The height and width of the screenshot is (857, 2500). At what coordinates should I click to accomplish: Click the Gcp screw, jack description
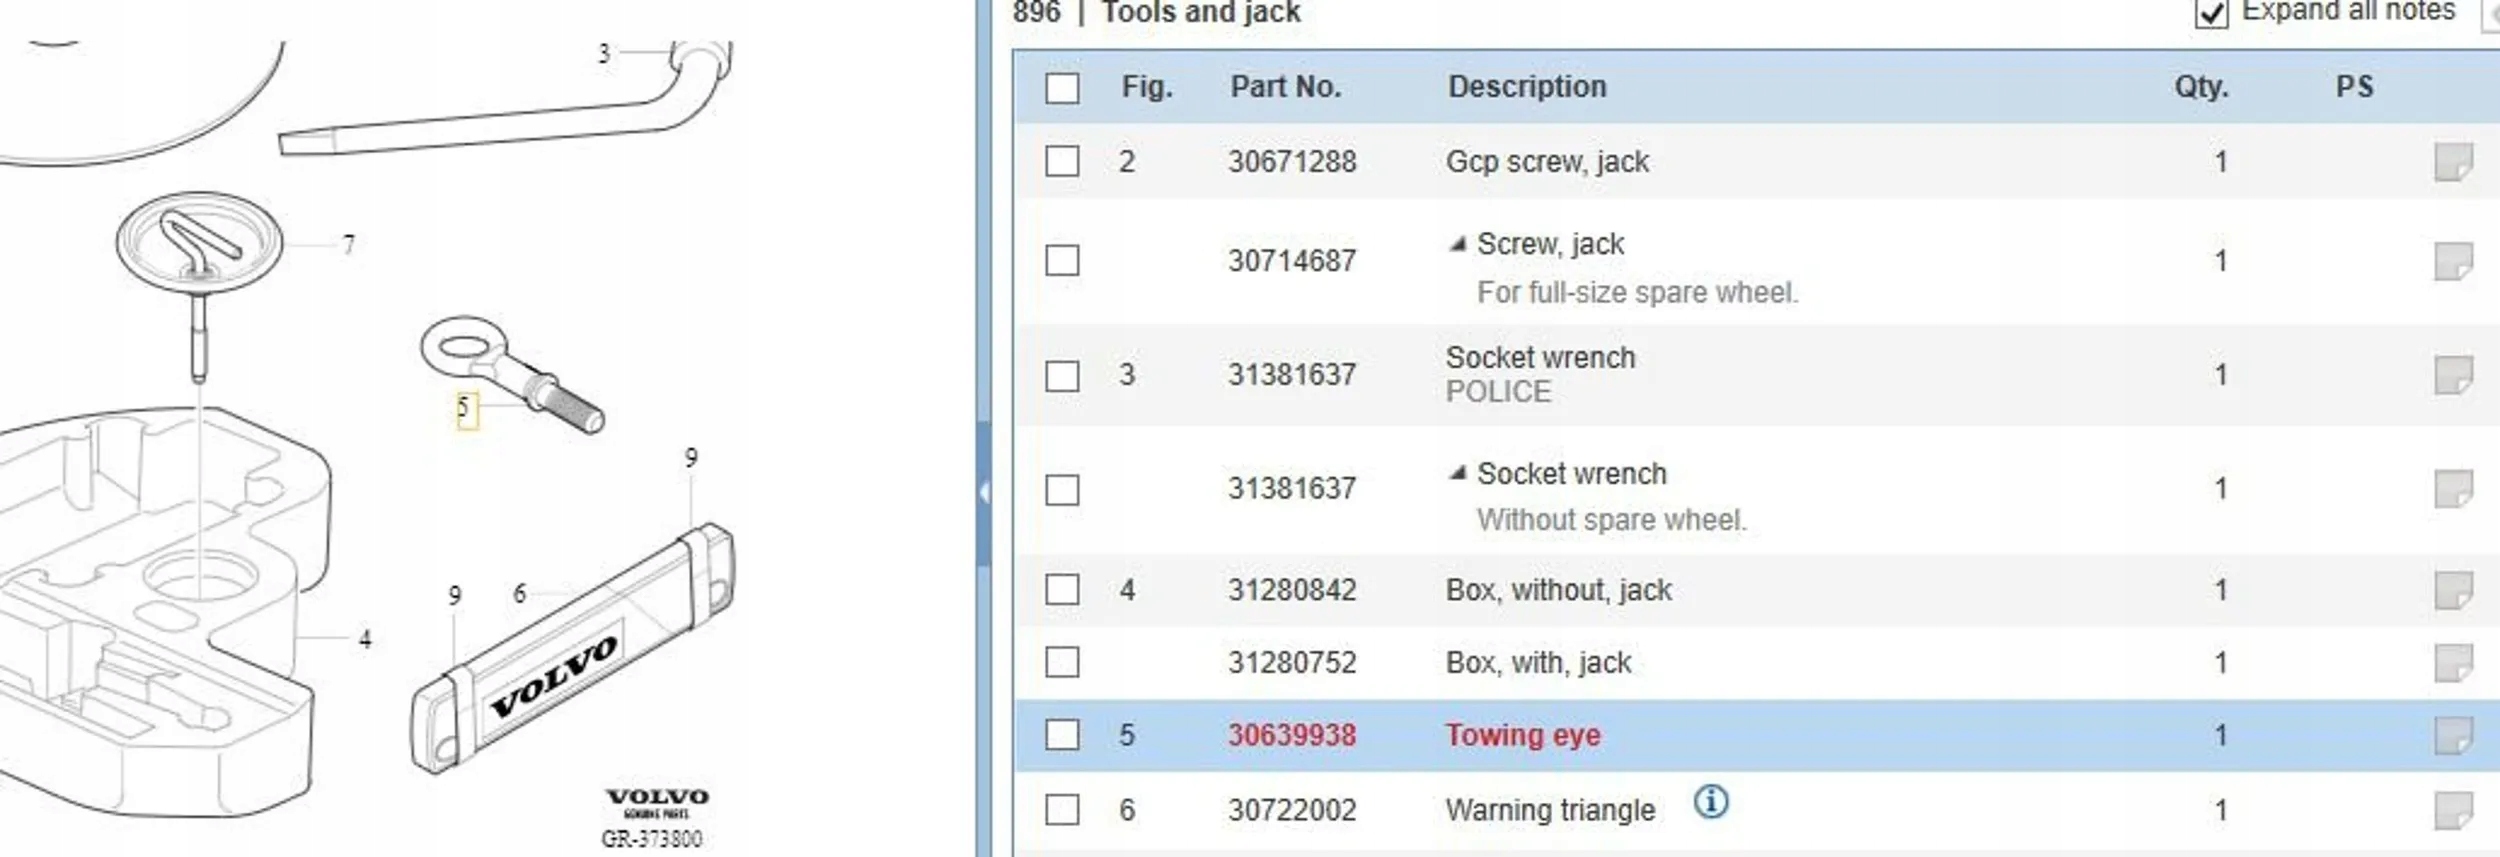pos(1548,162)
